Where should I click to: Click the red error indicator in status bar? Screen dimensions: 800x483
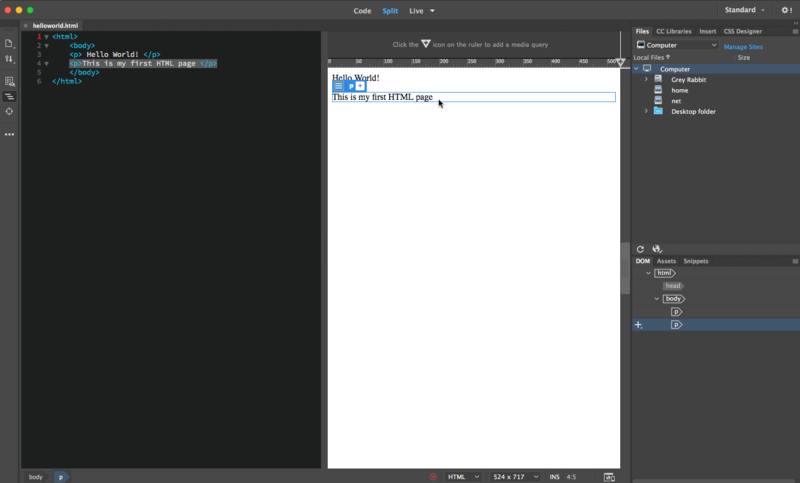click(x=433, y=477)
